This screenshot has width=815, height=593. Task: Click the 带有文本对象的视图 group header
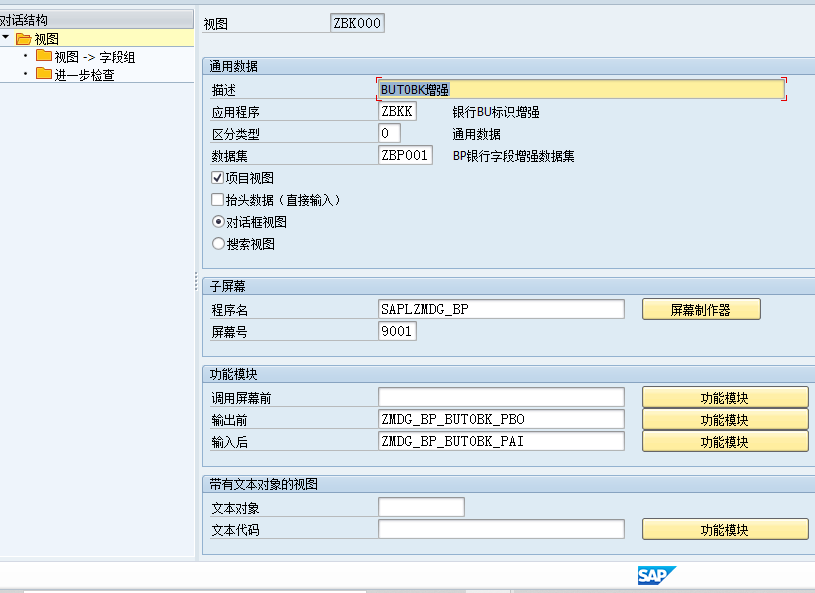pos(508,484)
